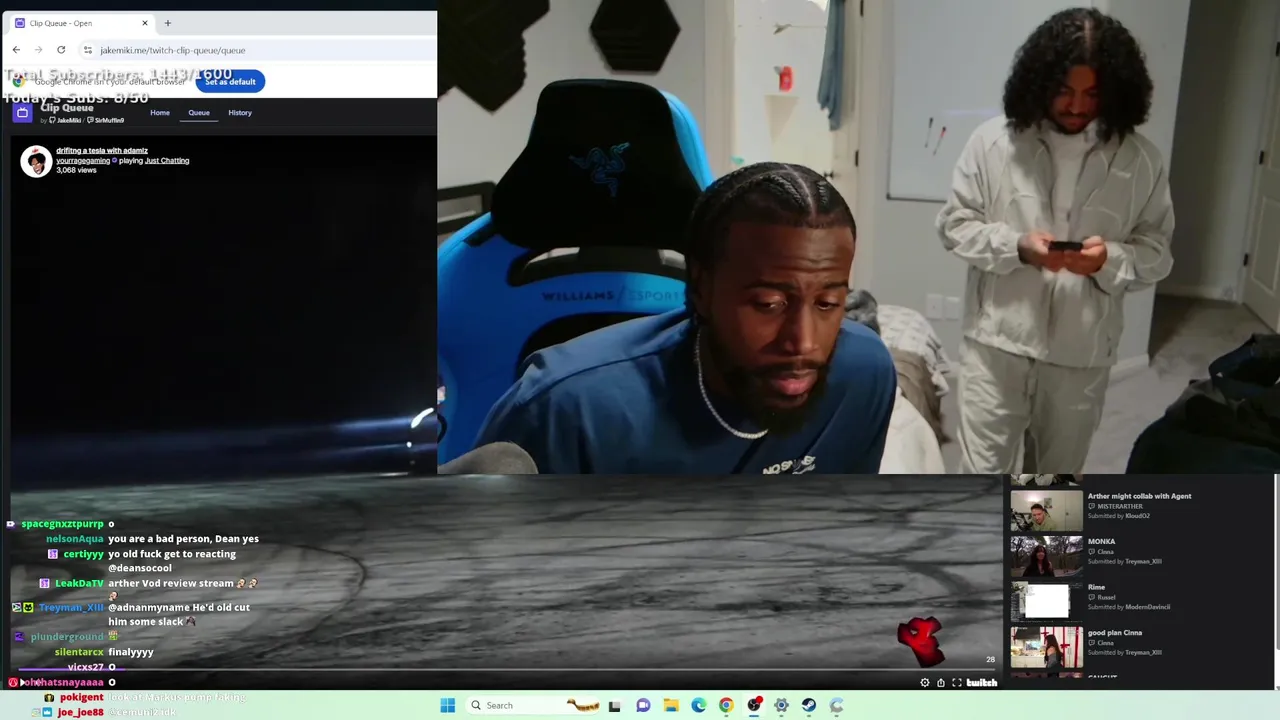This screenshot has height=720, width=1280.
Task: Select Arther might collab with Agent thumbnail
Action: tap(1046, 510)
